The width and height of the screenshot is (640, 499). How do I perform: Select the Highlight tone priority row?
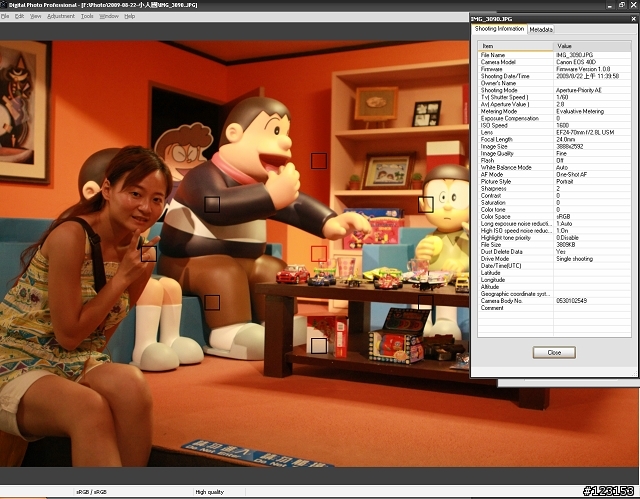(x=554, y=237)
